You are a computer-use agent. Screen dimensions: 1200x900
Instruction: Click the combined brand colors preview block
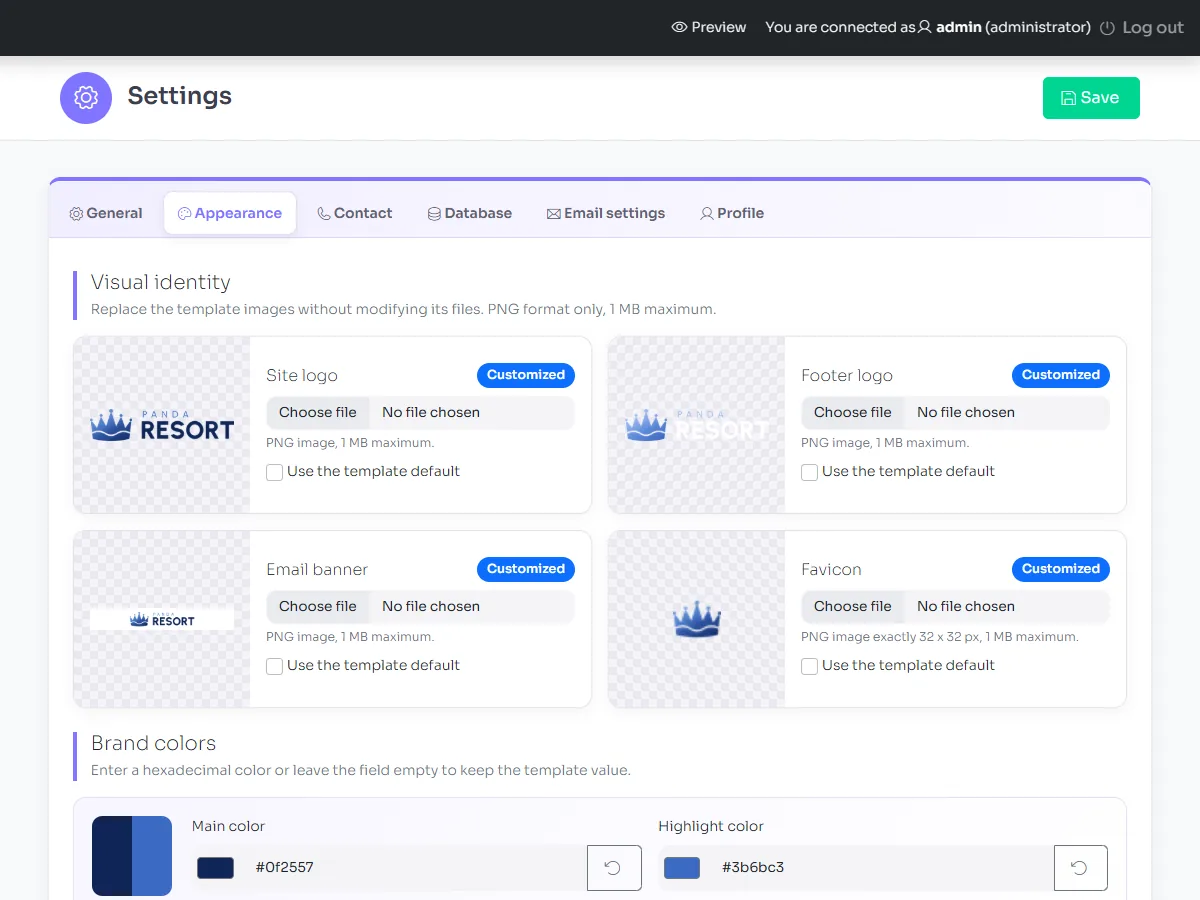pos(132,856)
